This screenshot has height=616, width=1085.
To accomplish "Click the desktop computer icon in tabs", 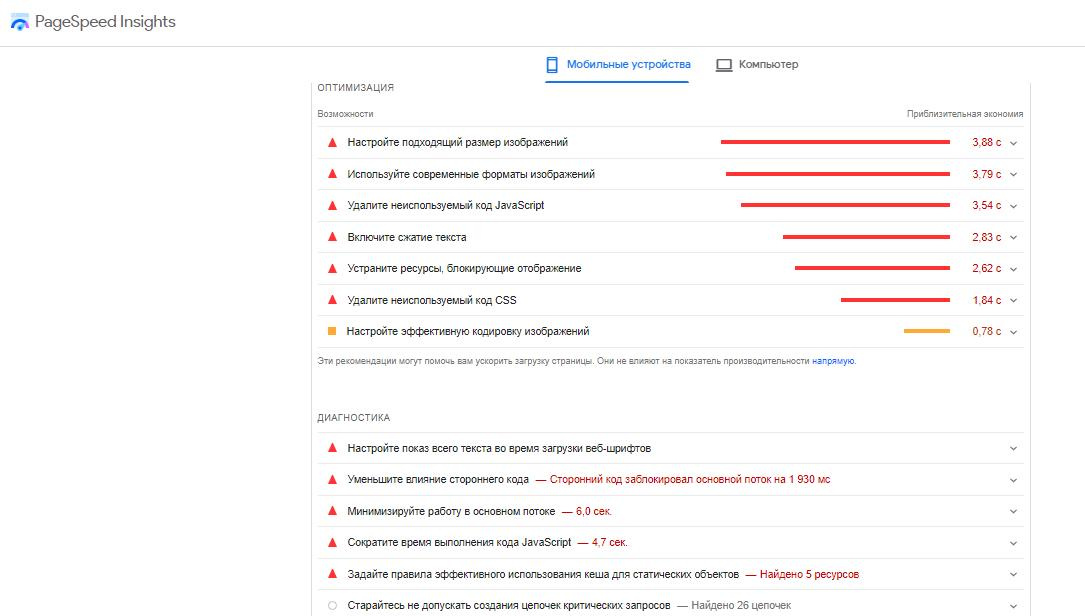I will [x=724, y=64].
